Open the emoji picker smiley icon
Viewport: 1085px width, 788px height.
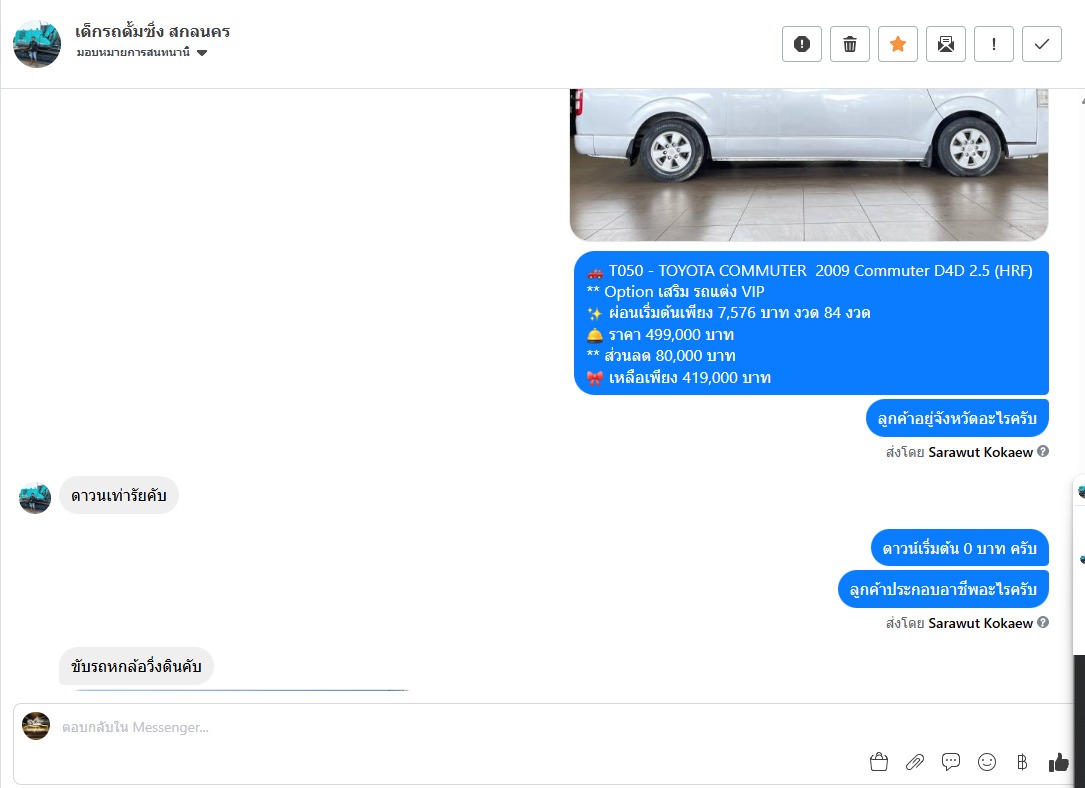[987, 762]
